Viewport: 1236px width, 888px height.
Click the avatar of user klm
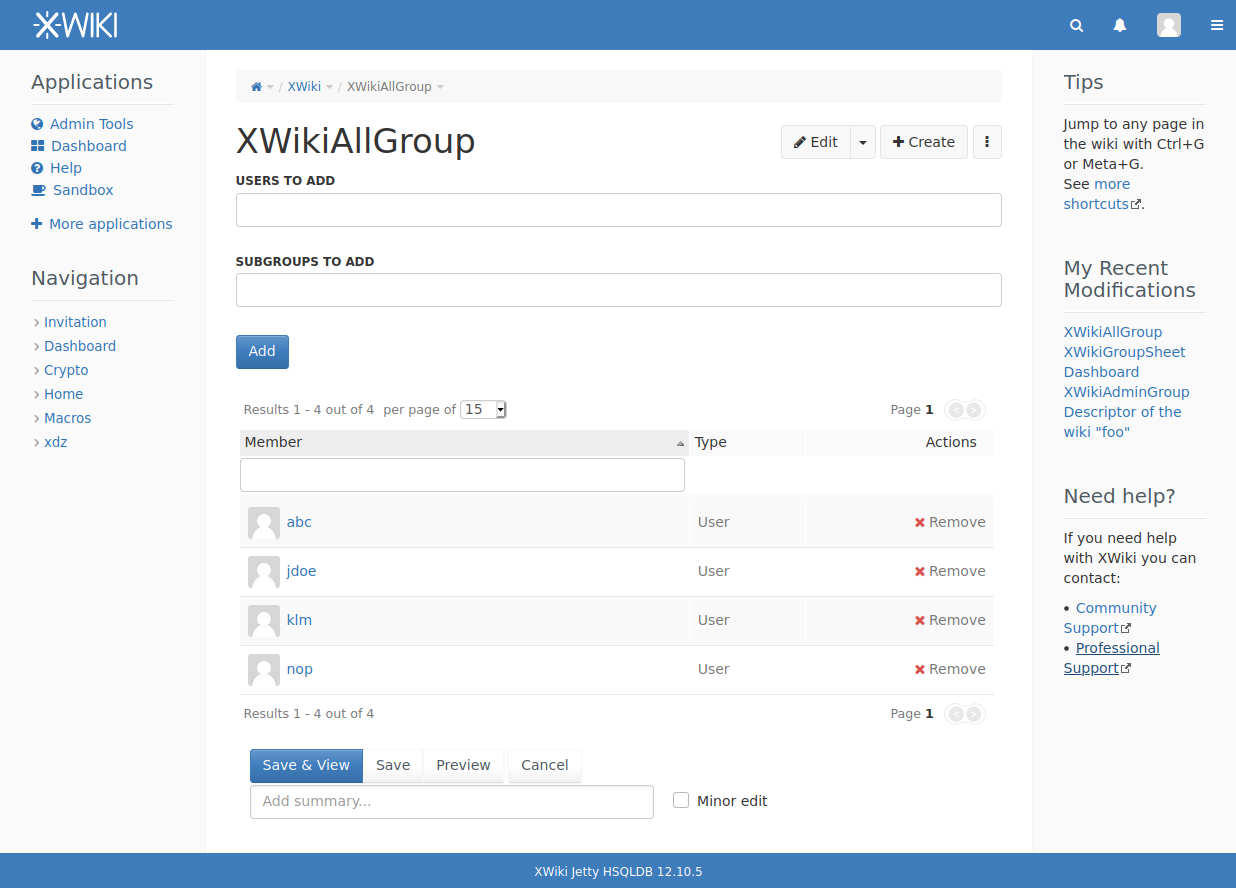264,621
